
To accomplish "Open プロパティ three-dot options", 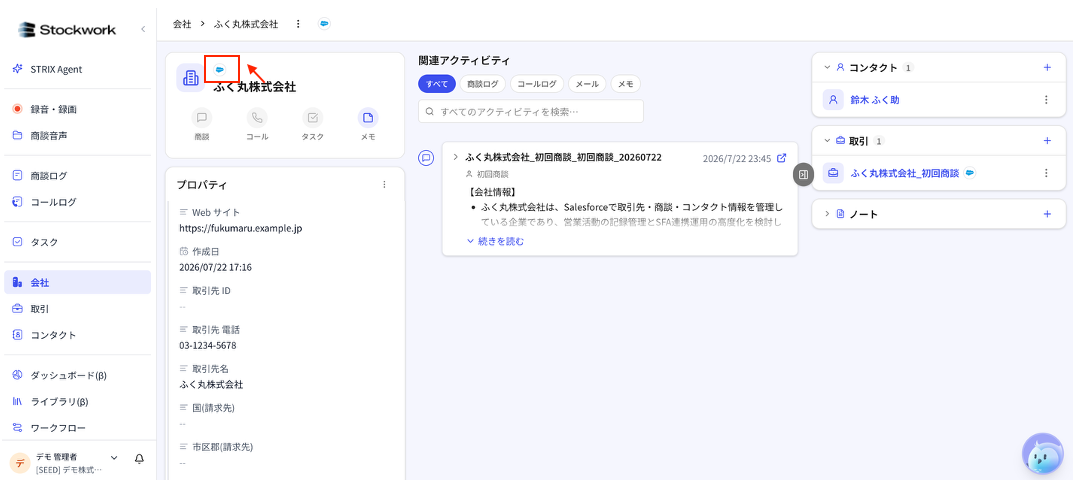I will pos(384,185).
